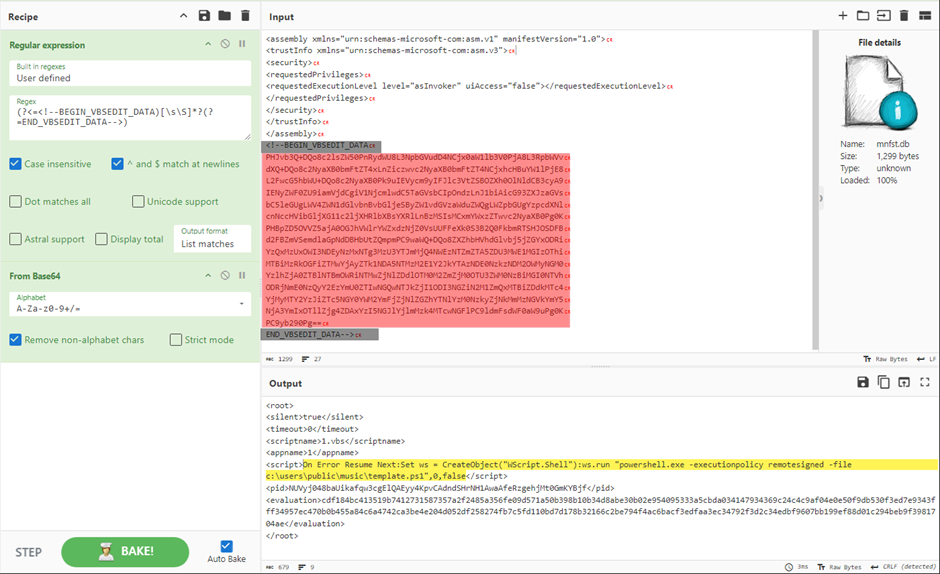
Task: Click the From Base64 operation title
Action: [x=35, y=276]
